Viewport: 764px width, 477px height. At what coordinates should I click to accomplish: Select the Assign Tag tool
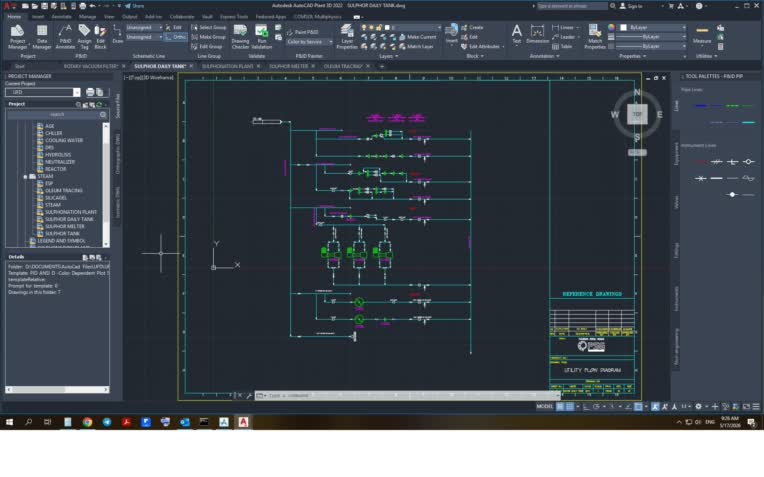point(84,37)
